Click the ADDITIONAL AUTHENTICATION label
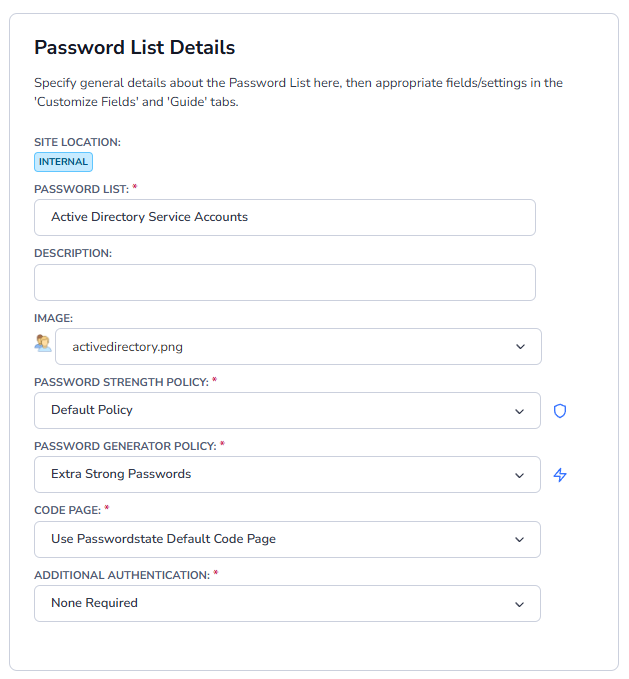 (x=121, y=575)
